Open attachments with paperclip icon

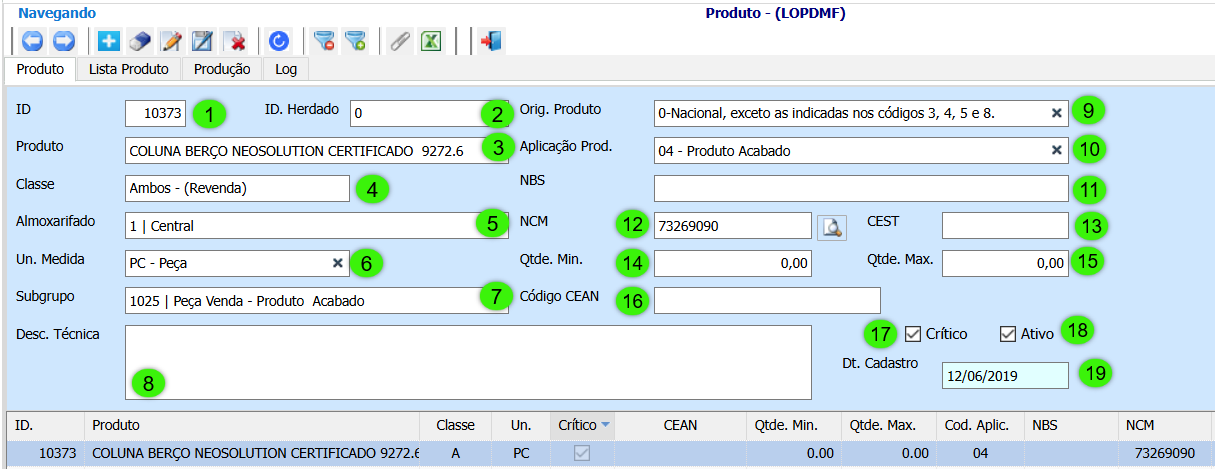(399, 41)
